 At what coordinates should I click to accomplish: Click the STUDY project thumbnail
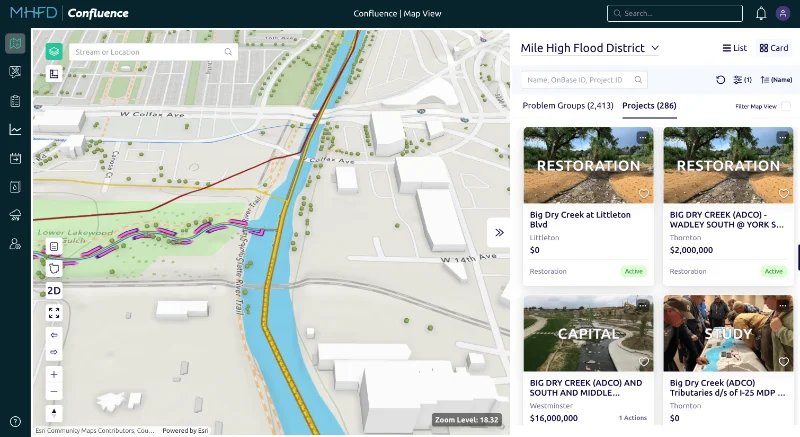[x=728, y=333]
